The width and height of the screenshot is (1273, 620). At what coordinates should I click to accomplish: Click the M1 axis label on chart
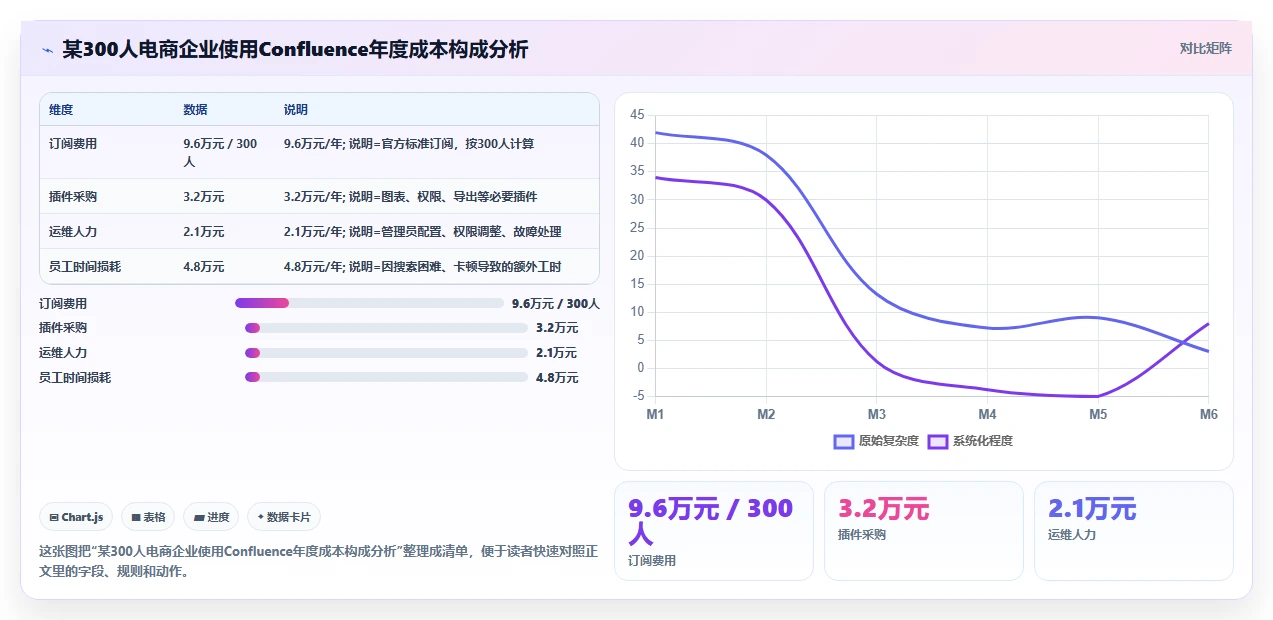[x=656, y=414]
